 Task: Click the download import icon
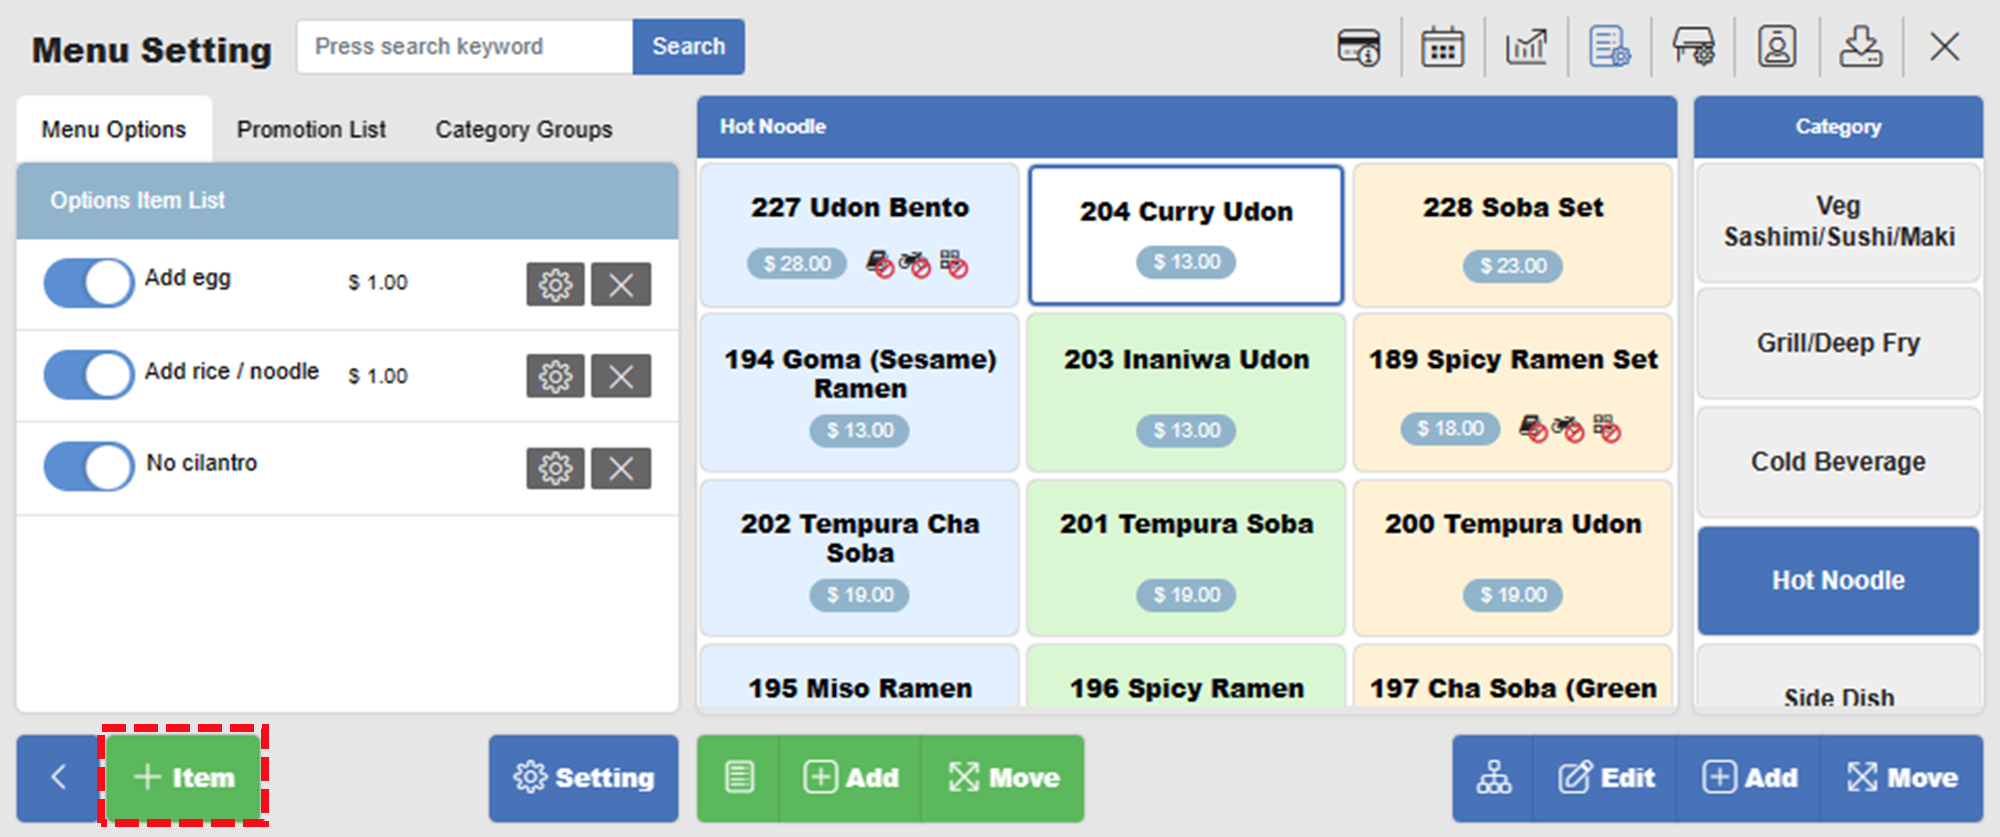coord(1860,47)
